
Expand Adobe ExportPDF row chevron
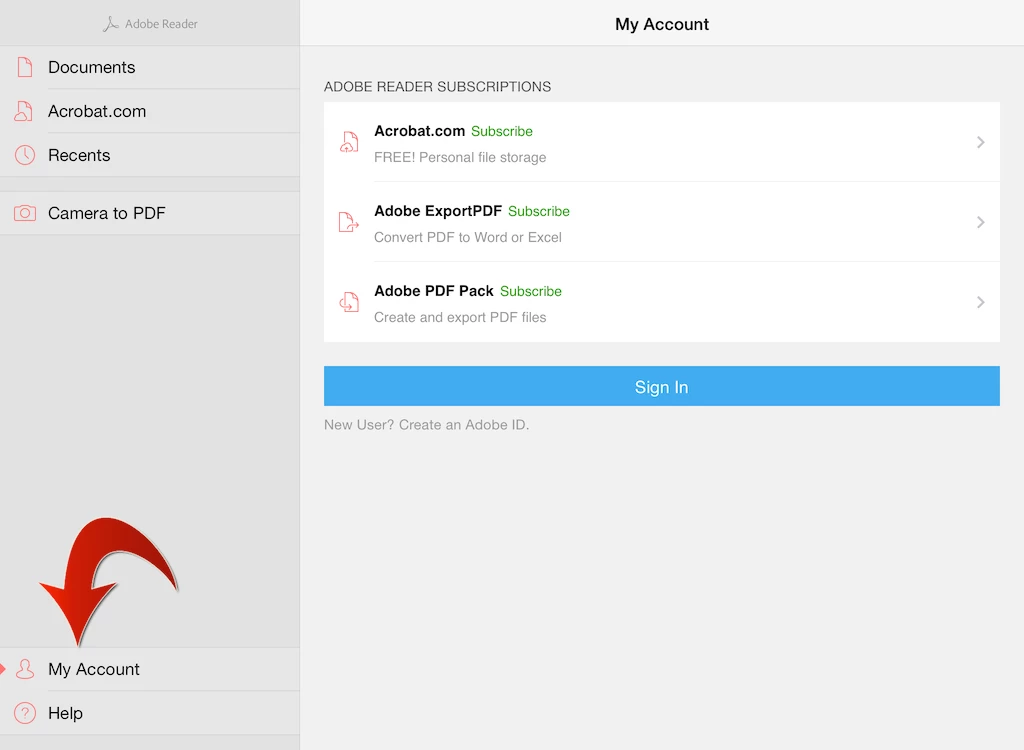coord(980,222)
